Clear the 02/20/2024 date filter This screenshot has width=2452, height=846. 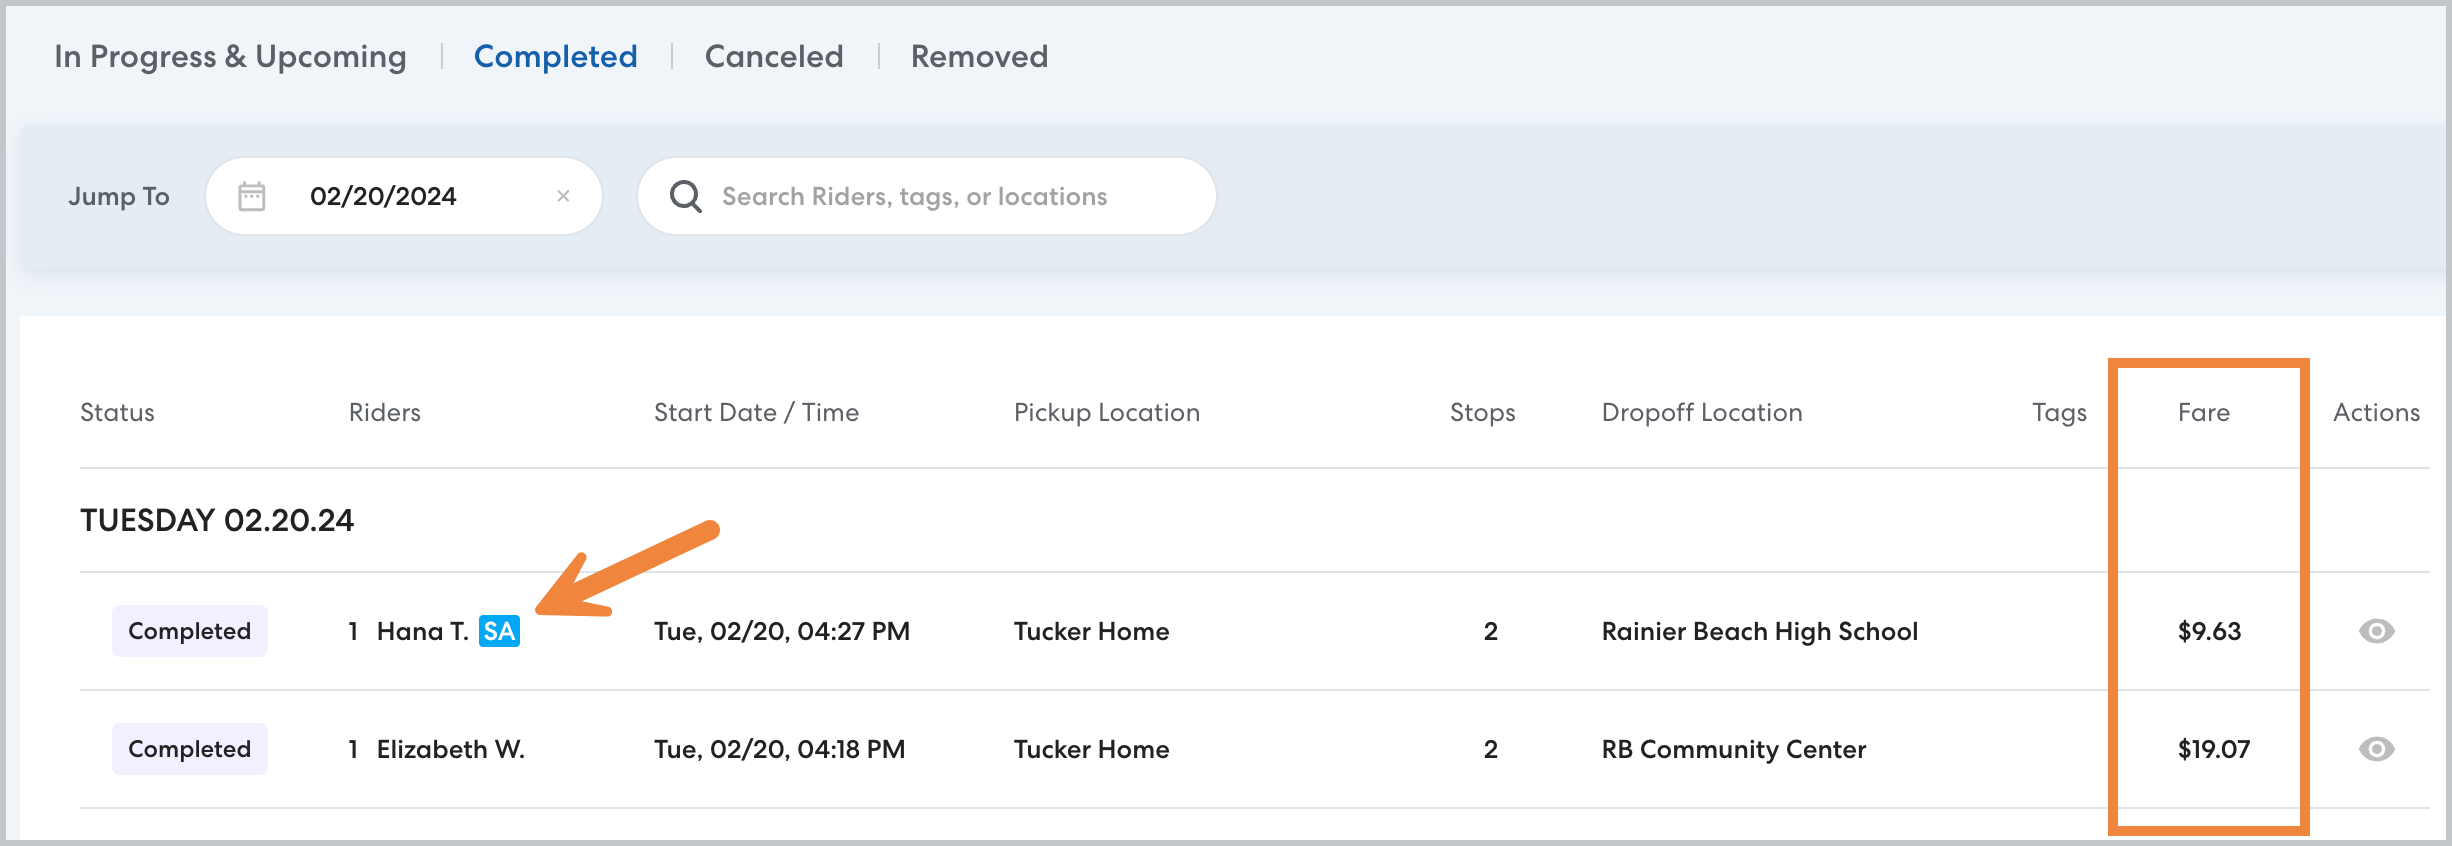[x=563, y=196]
